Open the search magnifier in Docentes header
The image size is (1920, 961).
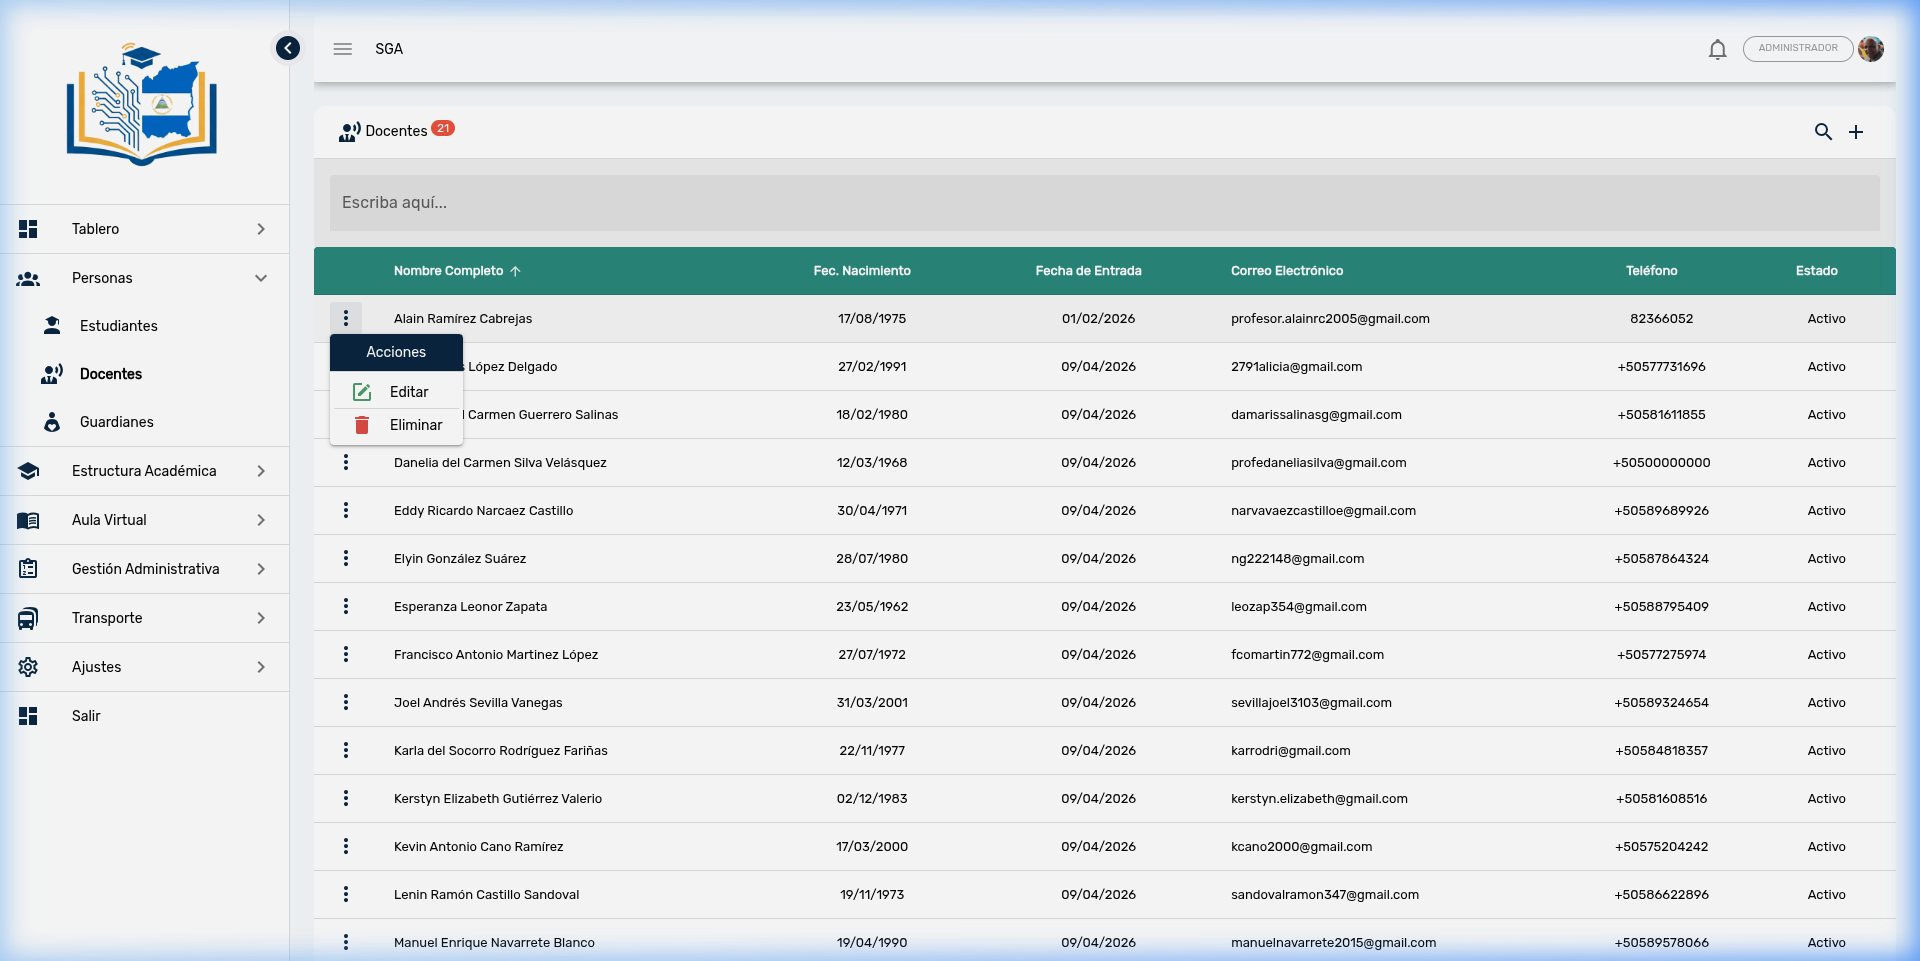tap(1823, 132)
